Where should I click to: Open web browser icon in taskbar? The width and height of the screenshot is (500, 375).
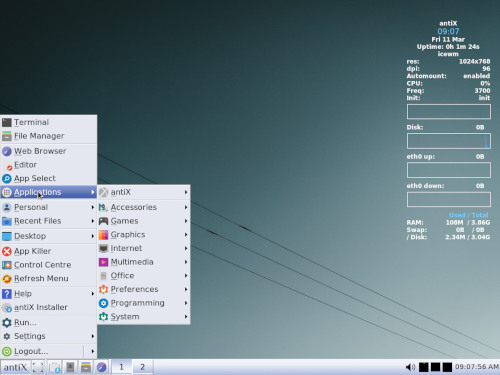click(101, 367)
